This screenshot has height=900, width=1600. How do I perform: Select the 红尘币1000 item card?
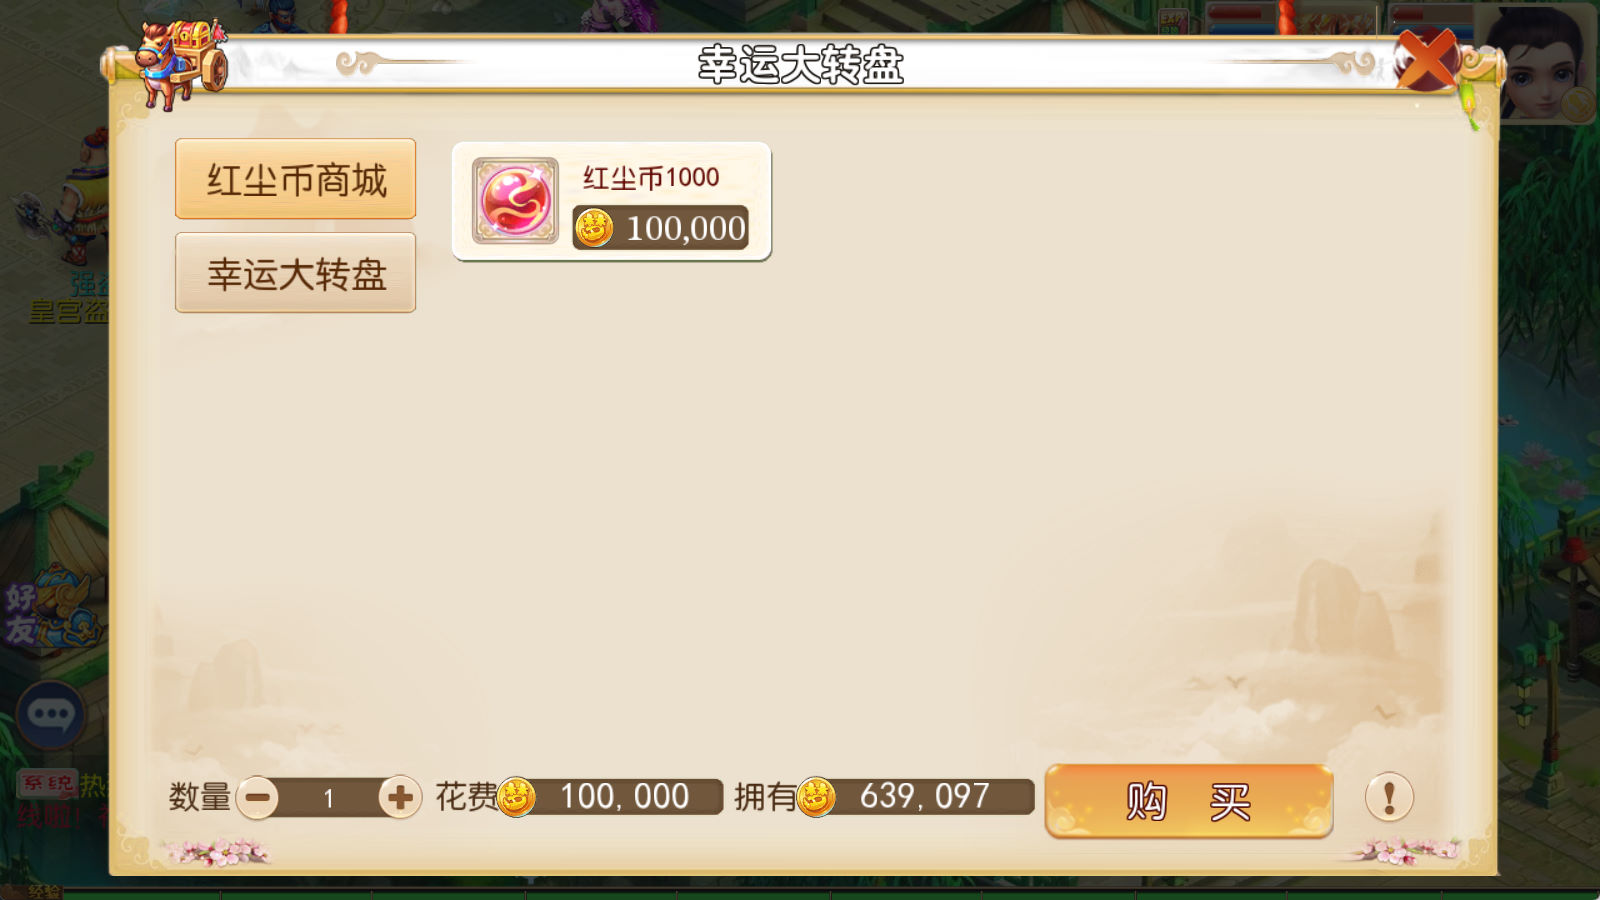point(612,201)
